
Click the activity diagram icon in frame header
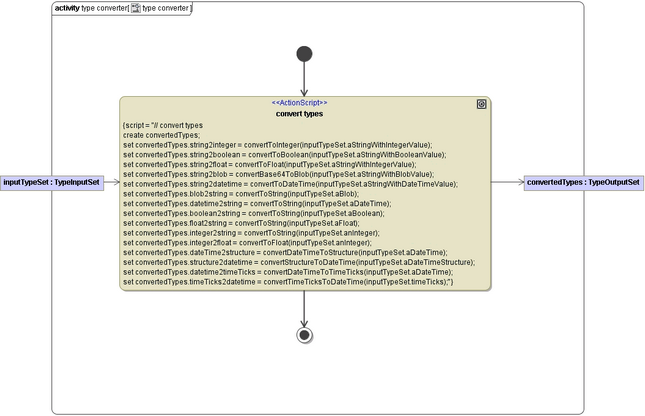[x=135, y=8]
